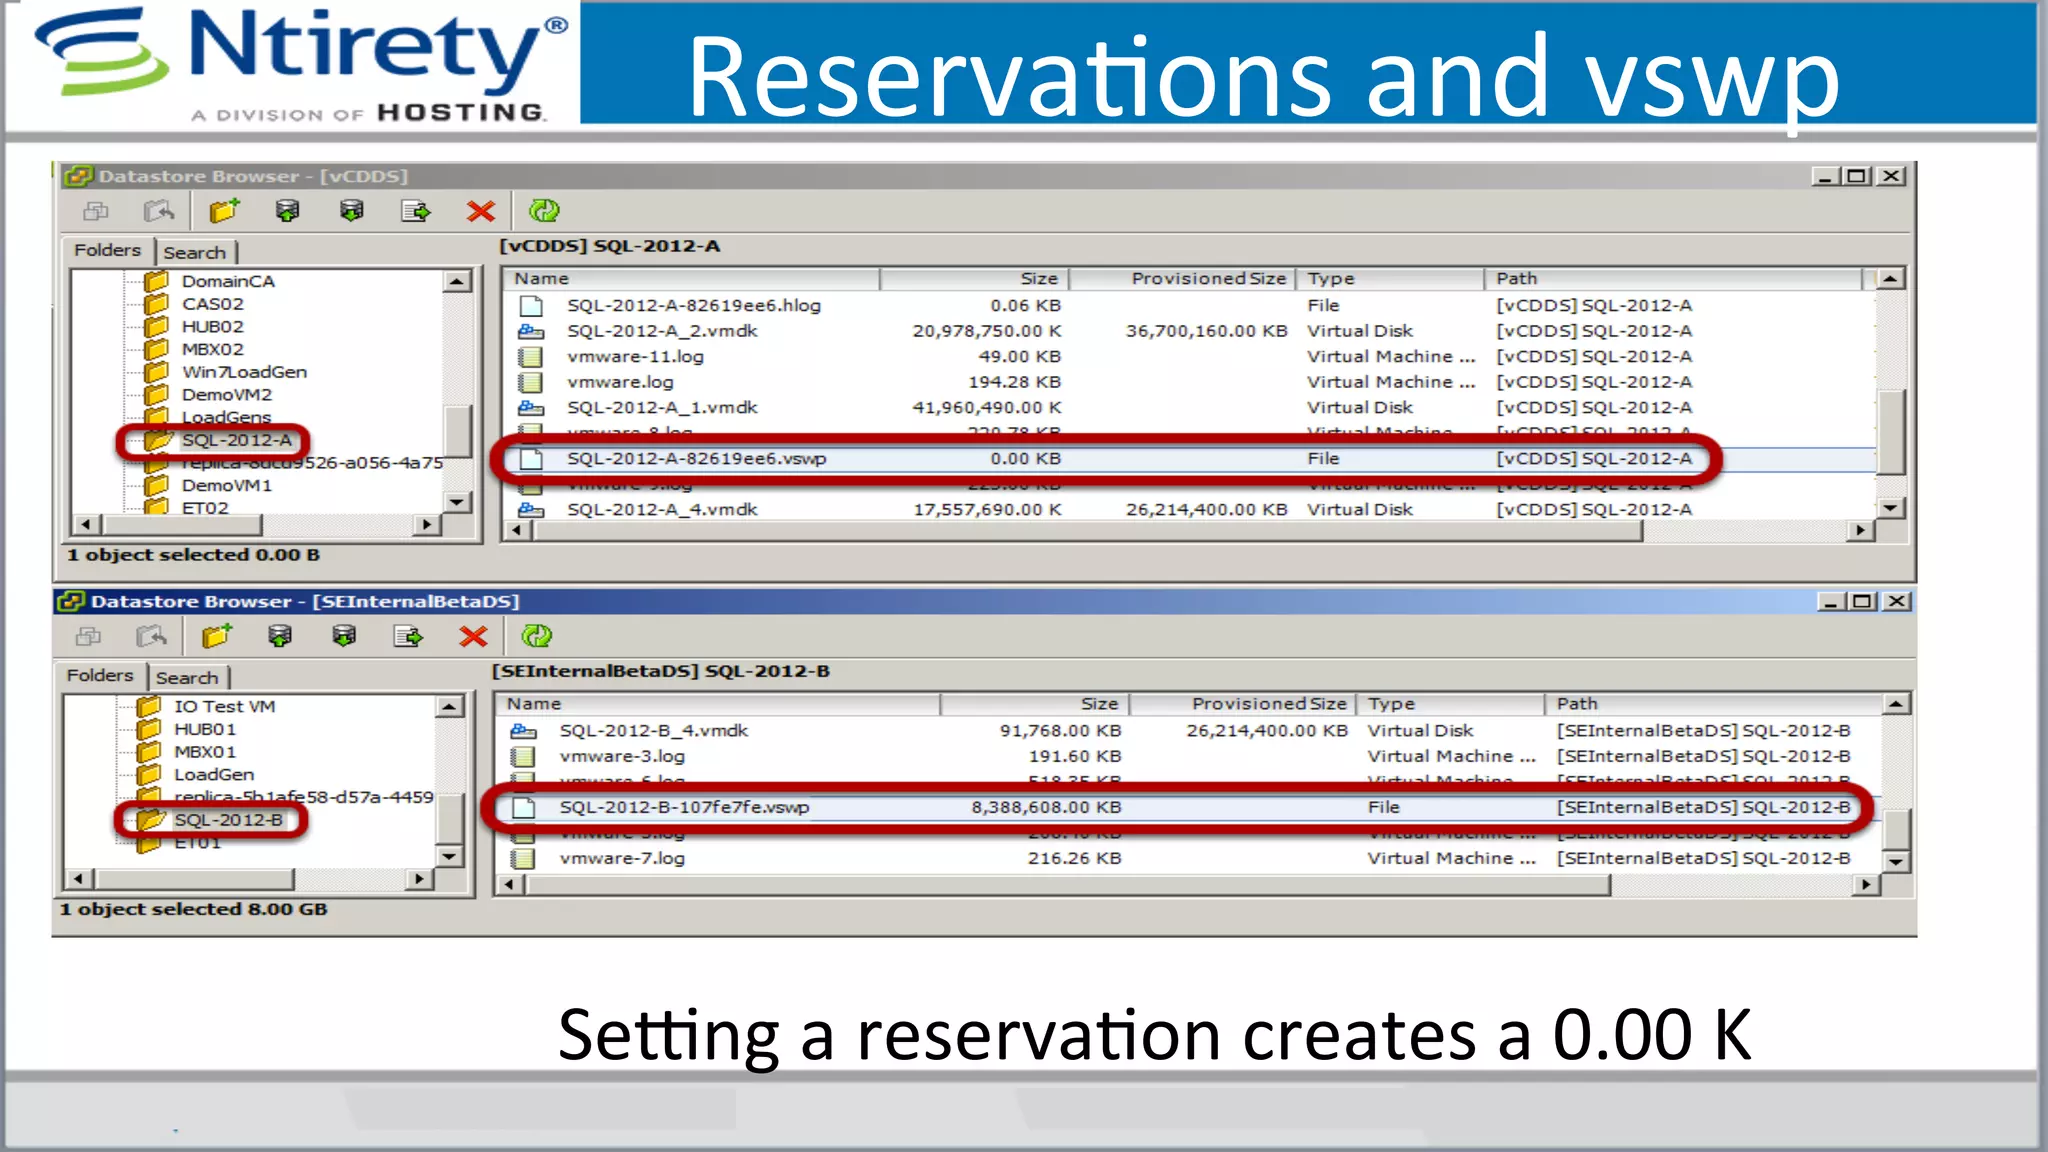Click vSphere icon in vCDDS title bar

[77, 176]
